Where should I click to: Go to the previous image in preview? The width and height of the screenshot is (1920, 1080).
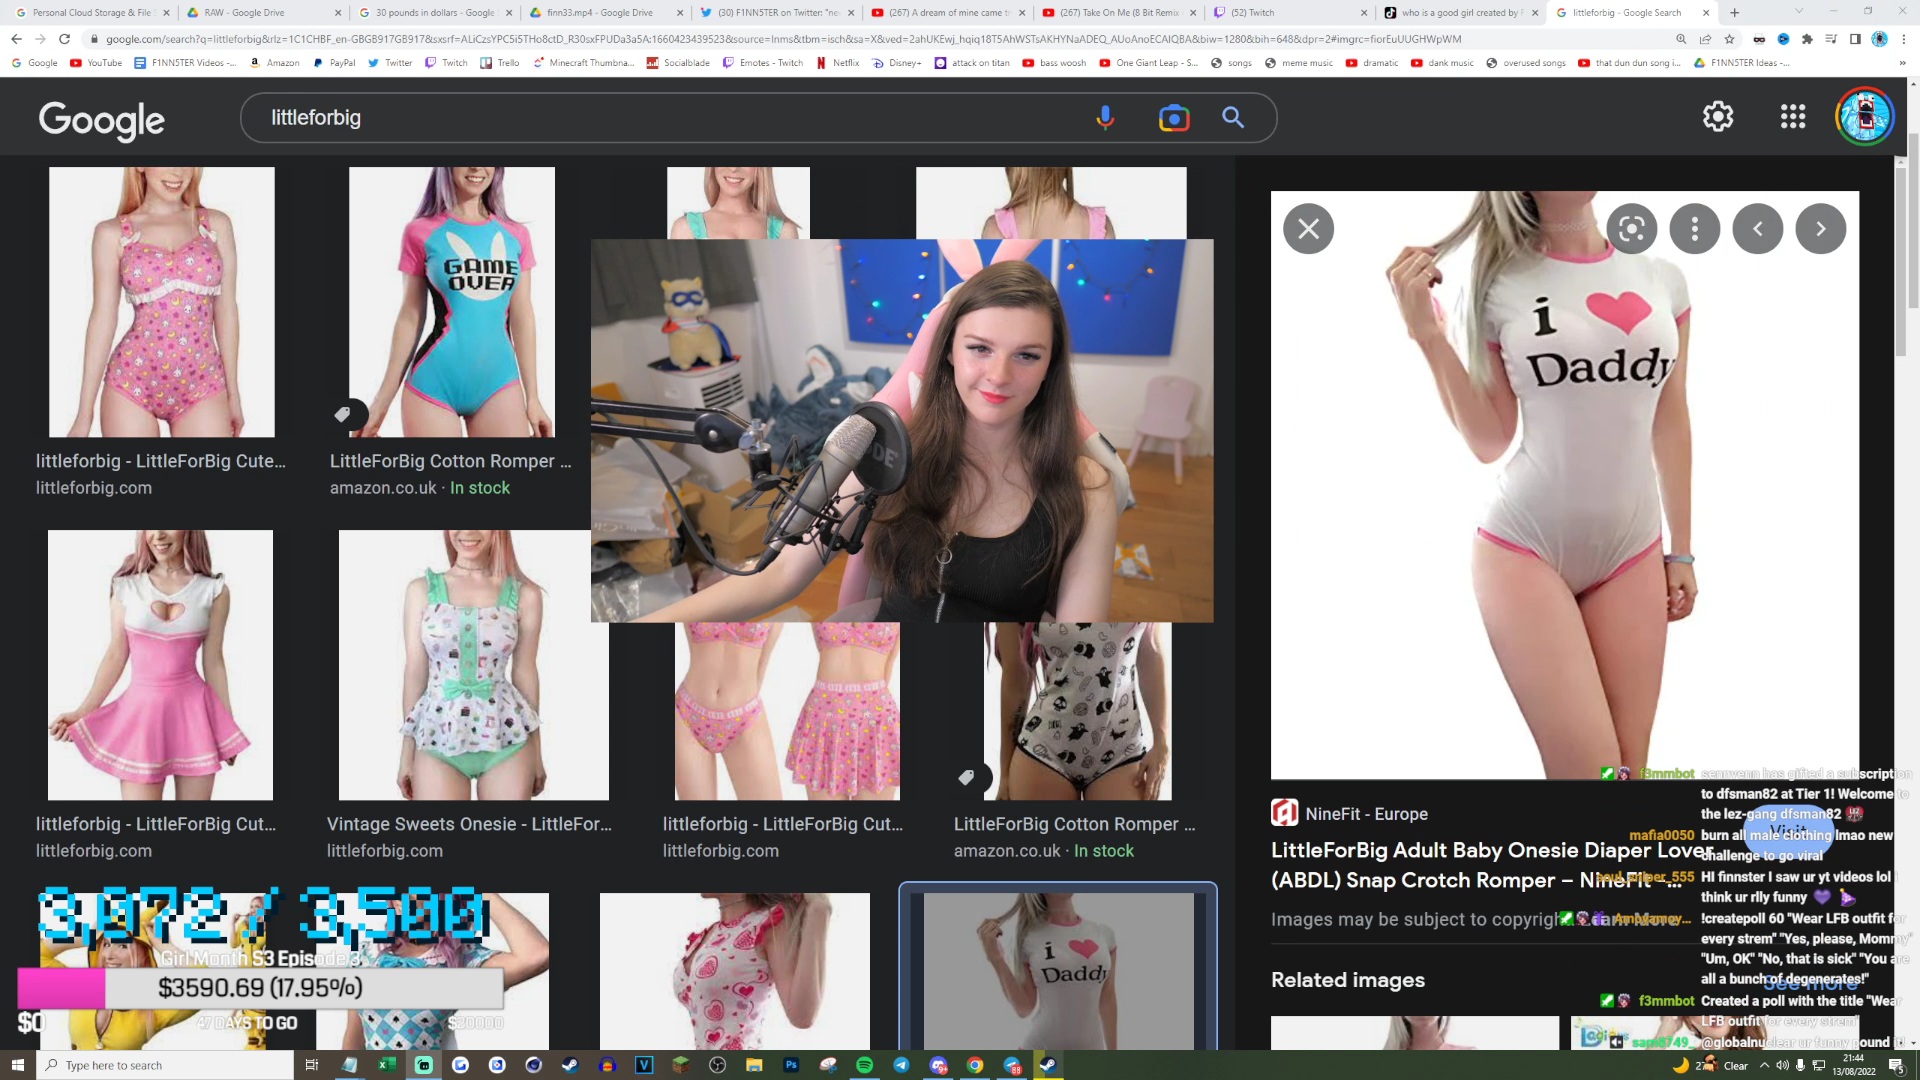[1758, 229]
